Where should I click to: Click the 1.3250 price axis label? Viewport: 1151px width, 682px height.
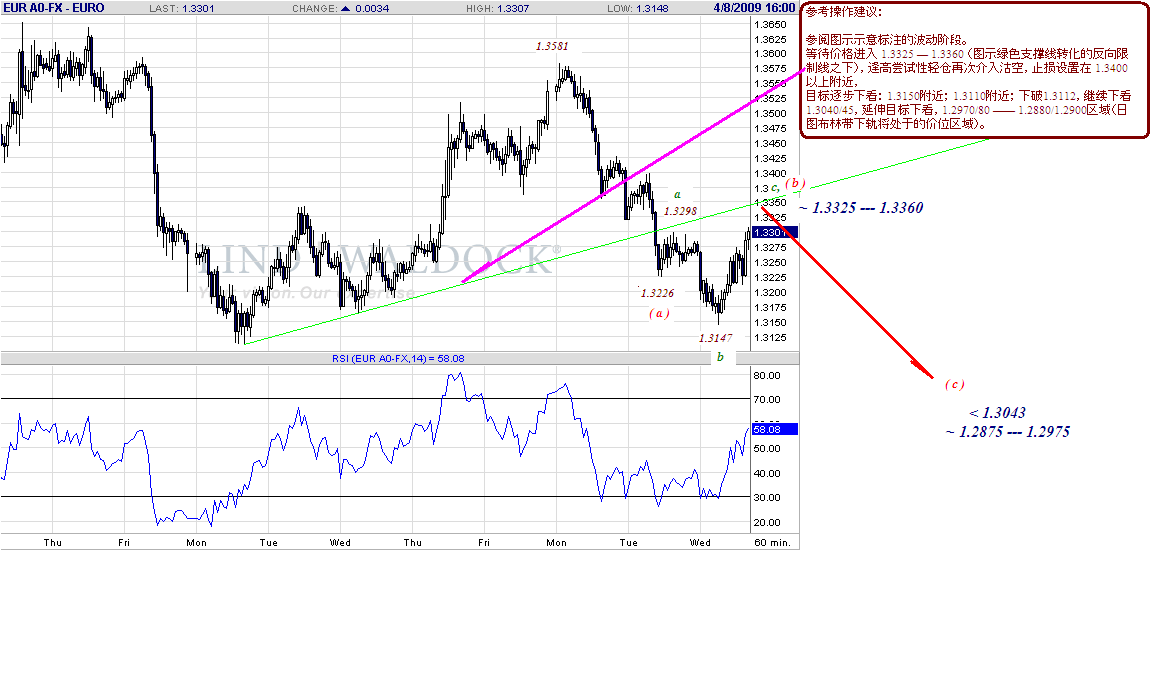[x=770, y=263]
